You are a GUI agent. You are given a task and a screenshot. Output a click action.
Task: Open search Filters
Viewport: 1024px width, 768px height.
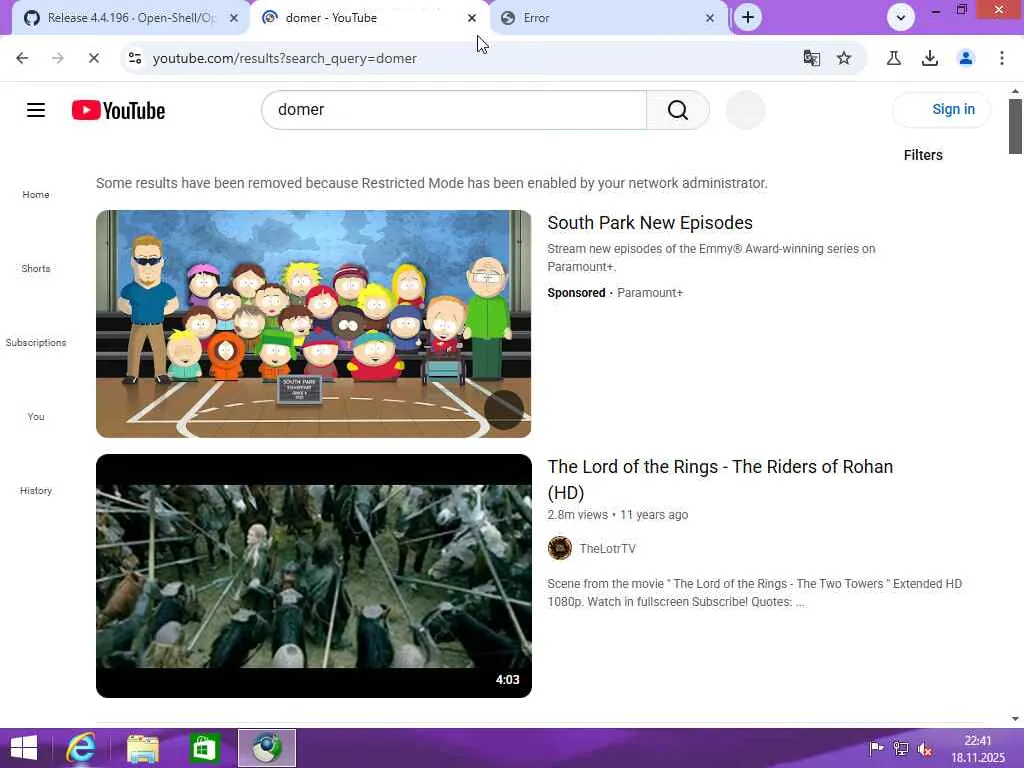923,155
